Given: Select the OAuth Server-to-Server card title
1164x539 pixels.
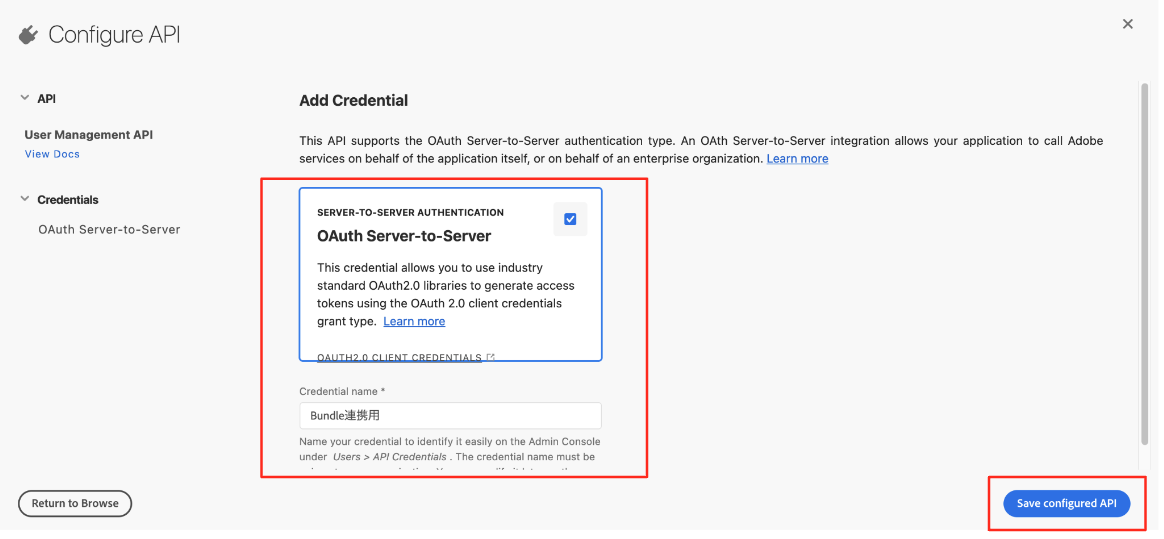Looking at the screenshot, I should coord(404,236).
